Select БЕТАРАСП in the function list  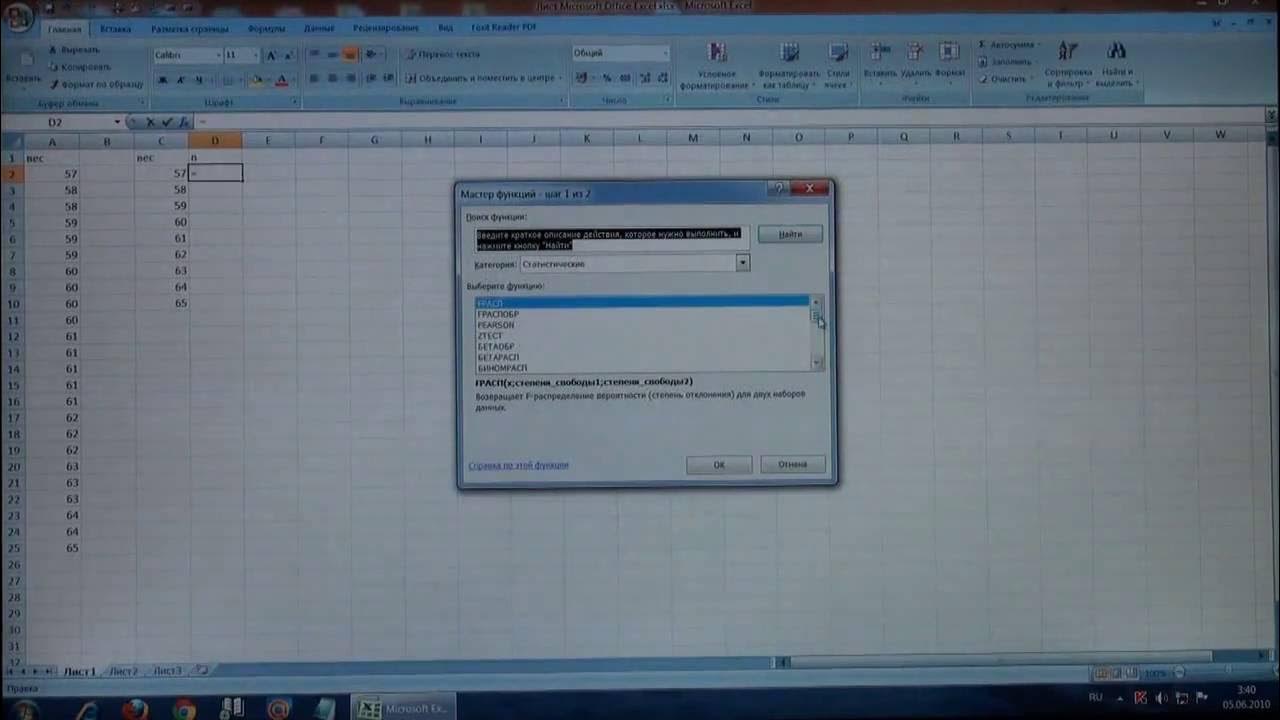click(642, 357)
